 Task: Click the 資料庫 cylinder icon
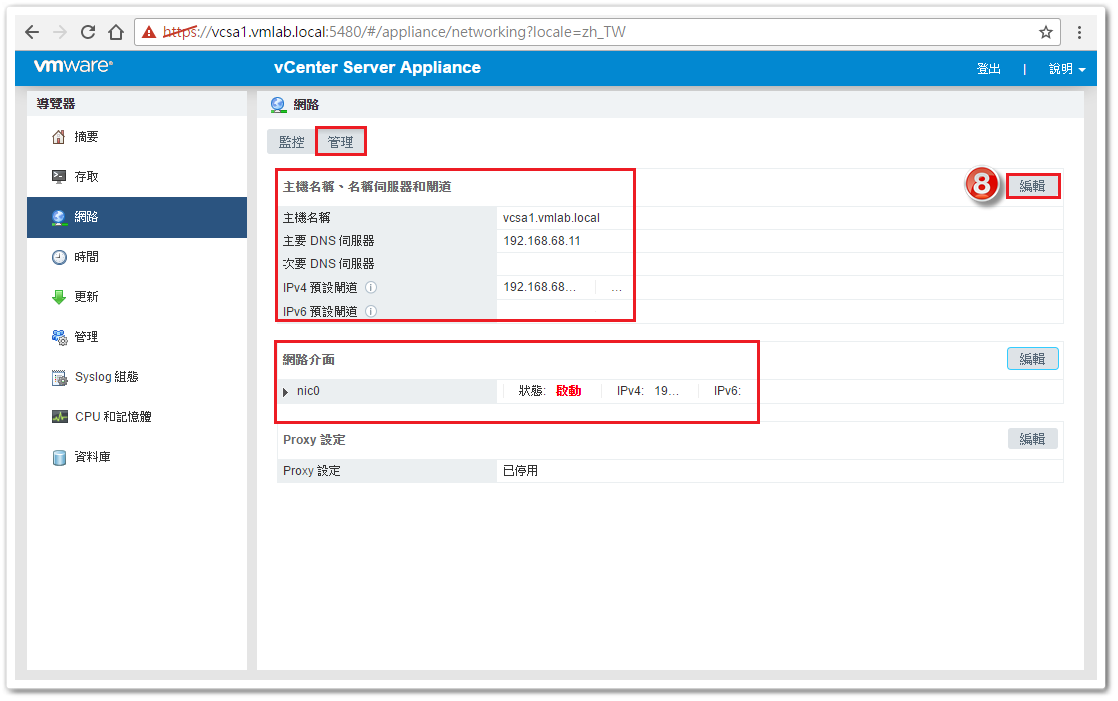[59, 457]
